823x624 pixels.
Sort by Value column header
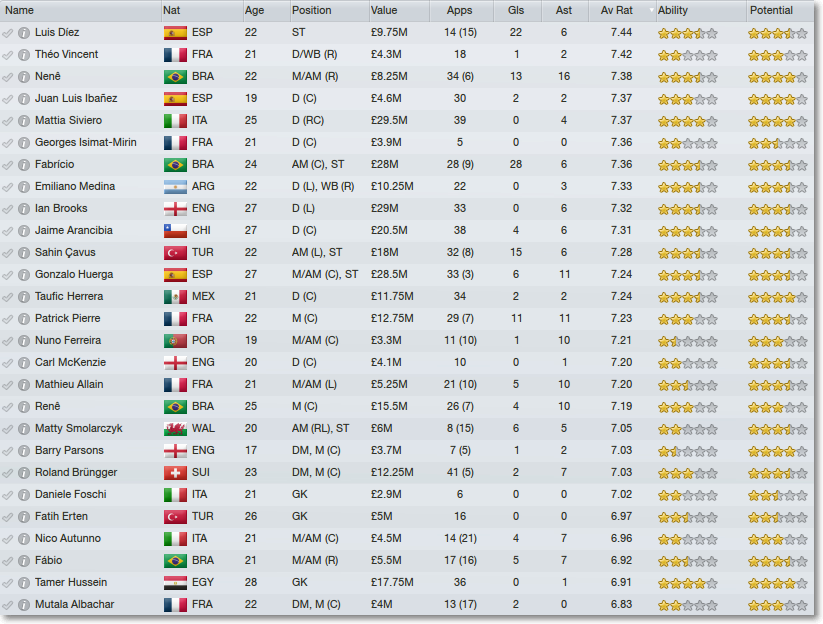[x=399, y=10]
